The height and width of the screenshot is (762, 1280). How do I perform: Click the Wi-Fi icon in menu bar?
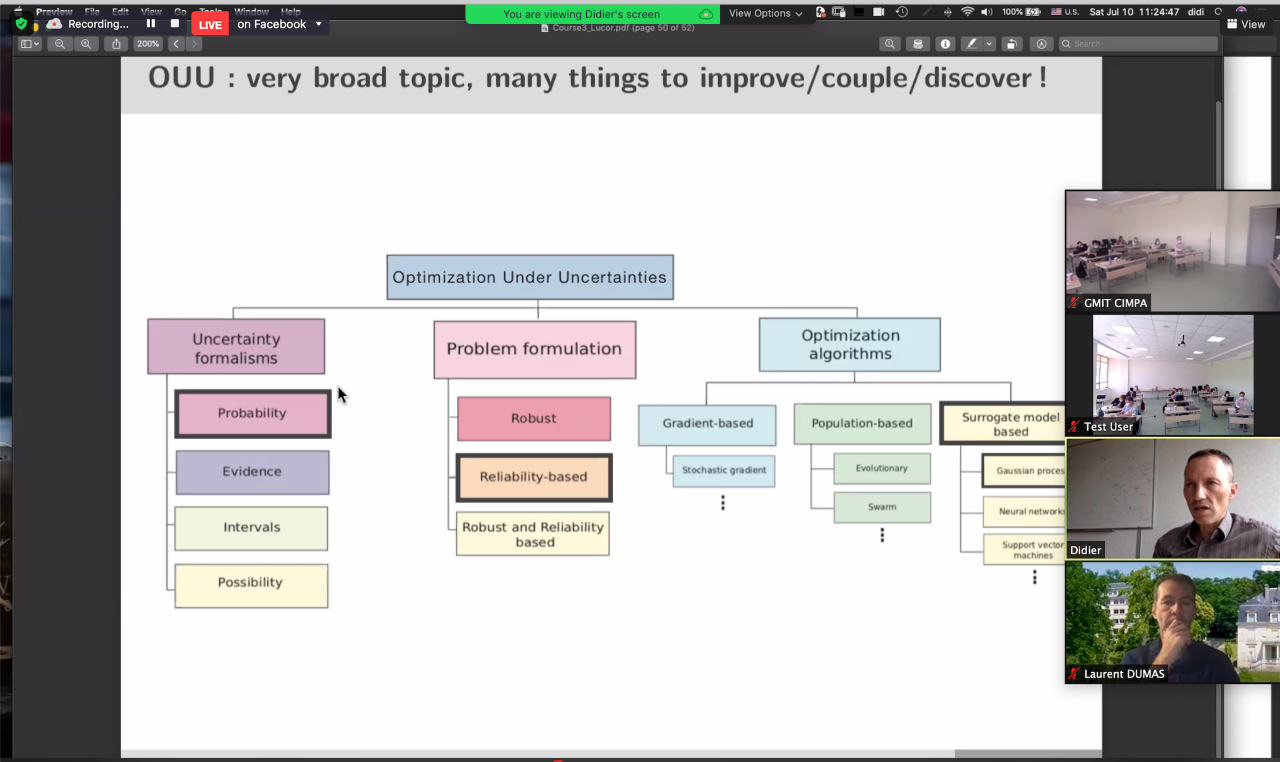967,12
